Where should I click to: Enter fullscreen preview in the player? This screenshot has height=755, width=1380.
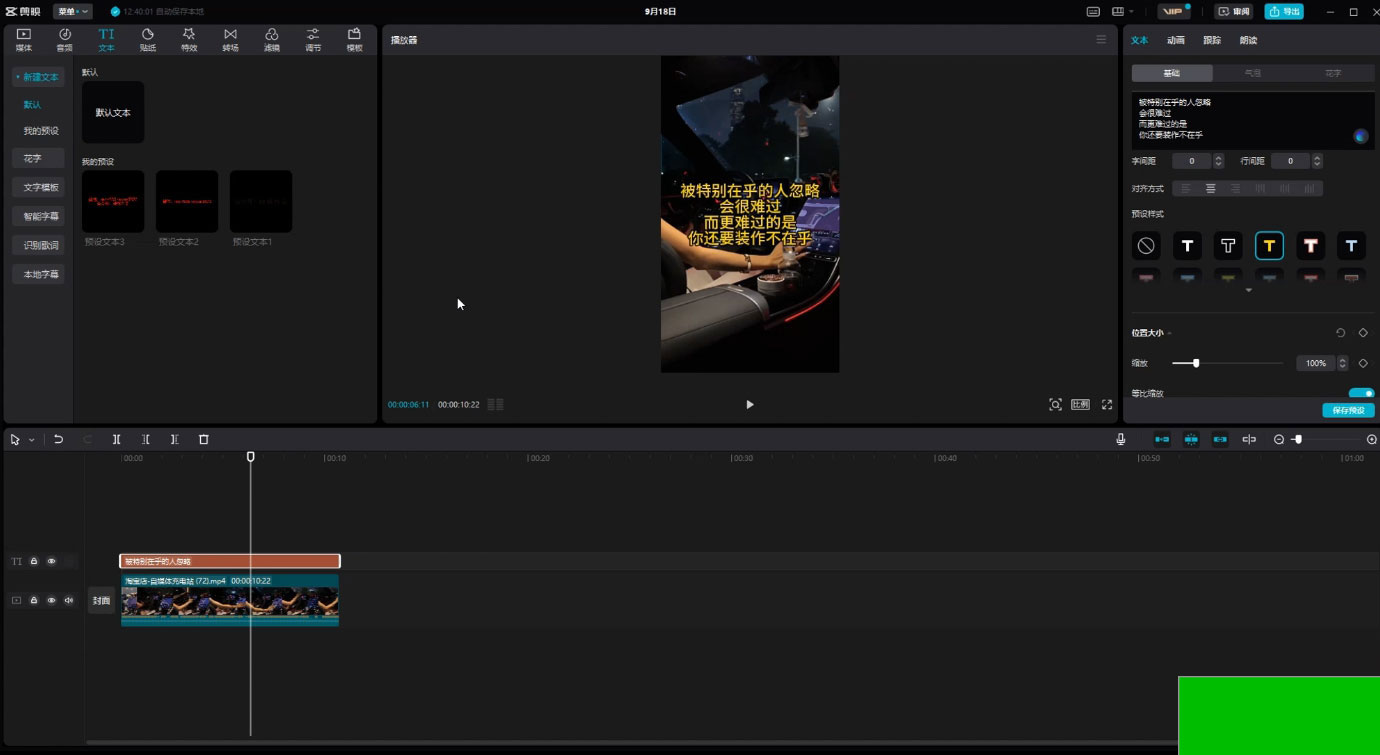click(x=1107, y=404)
